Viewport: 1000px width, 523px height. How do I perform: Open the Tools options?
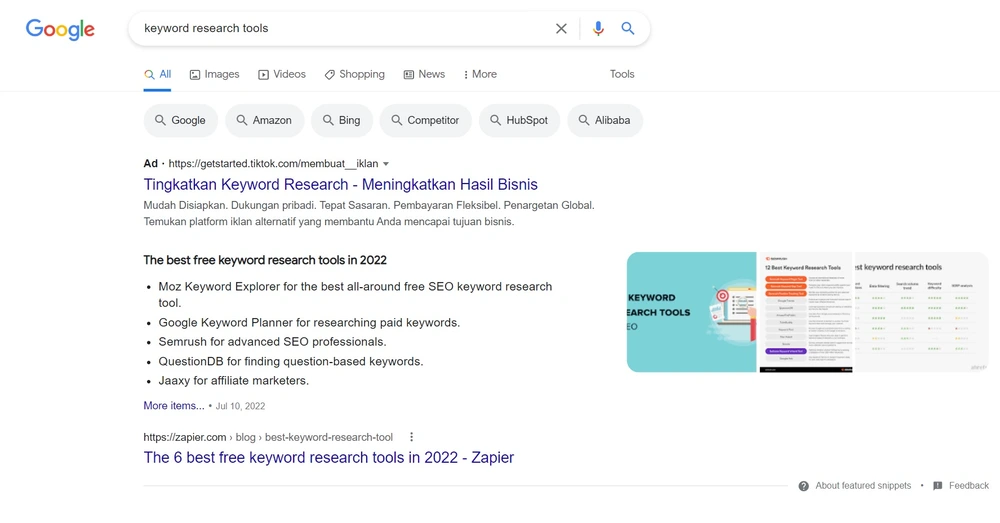(622, 75)
